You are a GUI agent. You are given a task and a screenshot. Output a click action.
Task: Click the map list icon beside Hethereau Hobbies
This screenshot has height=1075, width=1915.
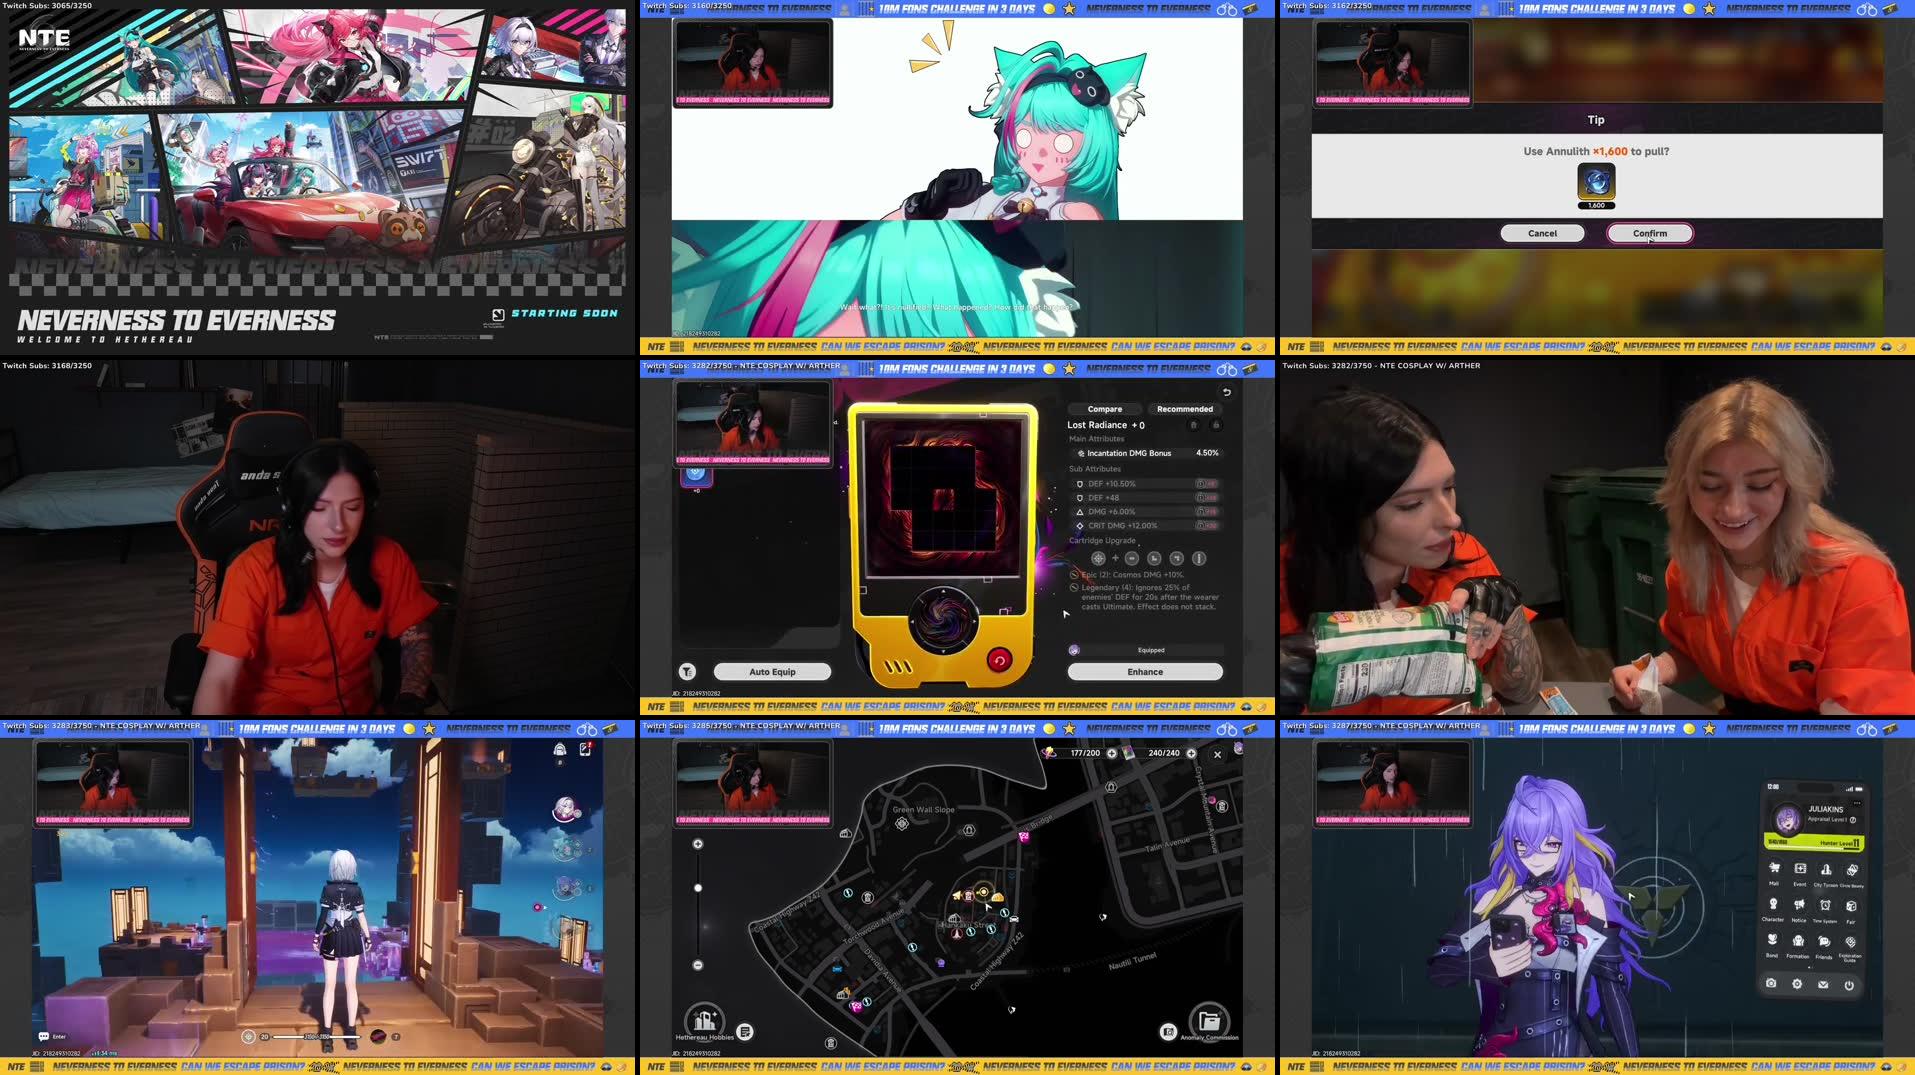pos(745,1032)
